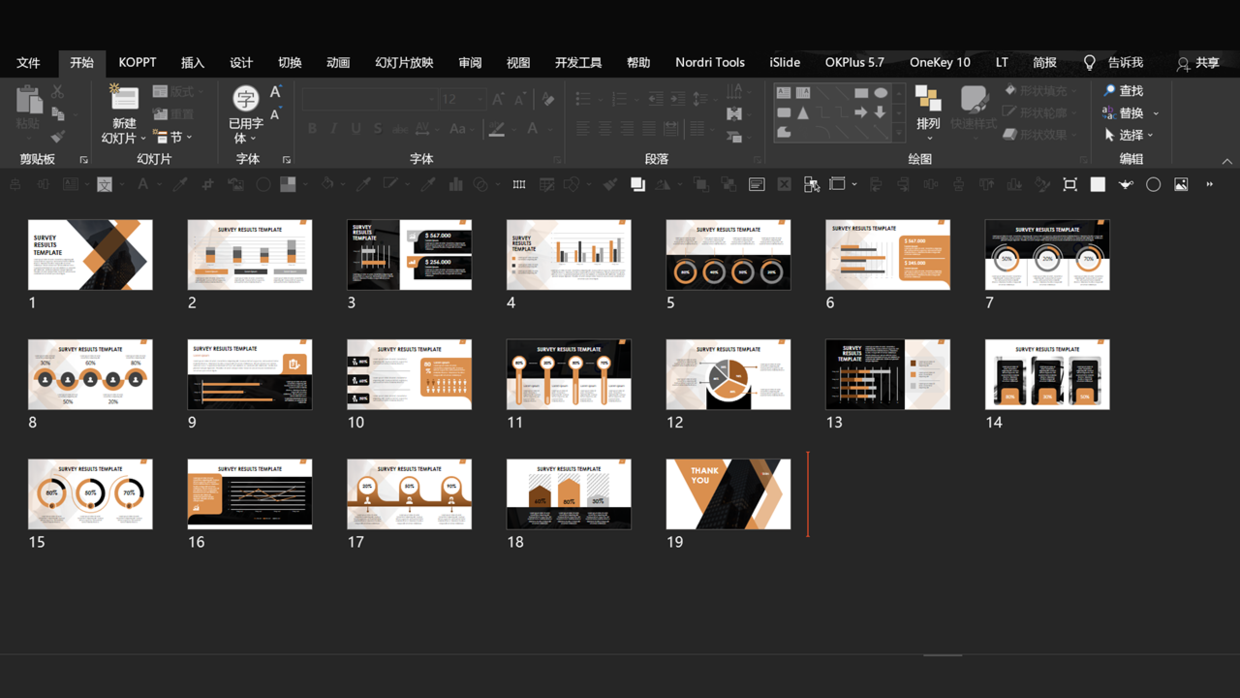Switch to the iSlide tab
This screenshot has height=698, width=1240.
(784, 62)
